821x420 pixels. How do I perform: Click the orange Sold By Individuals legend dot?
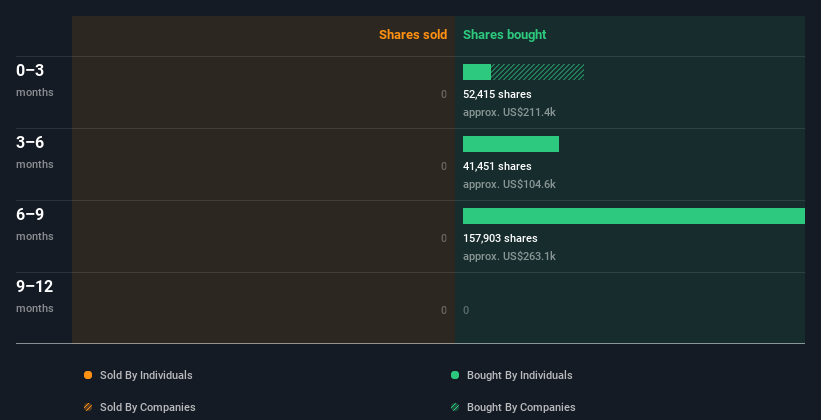(x=88, y=375)
